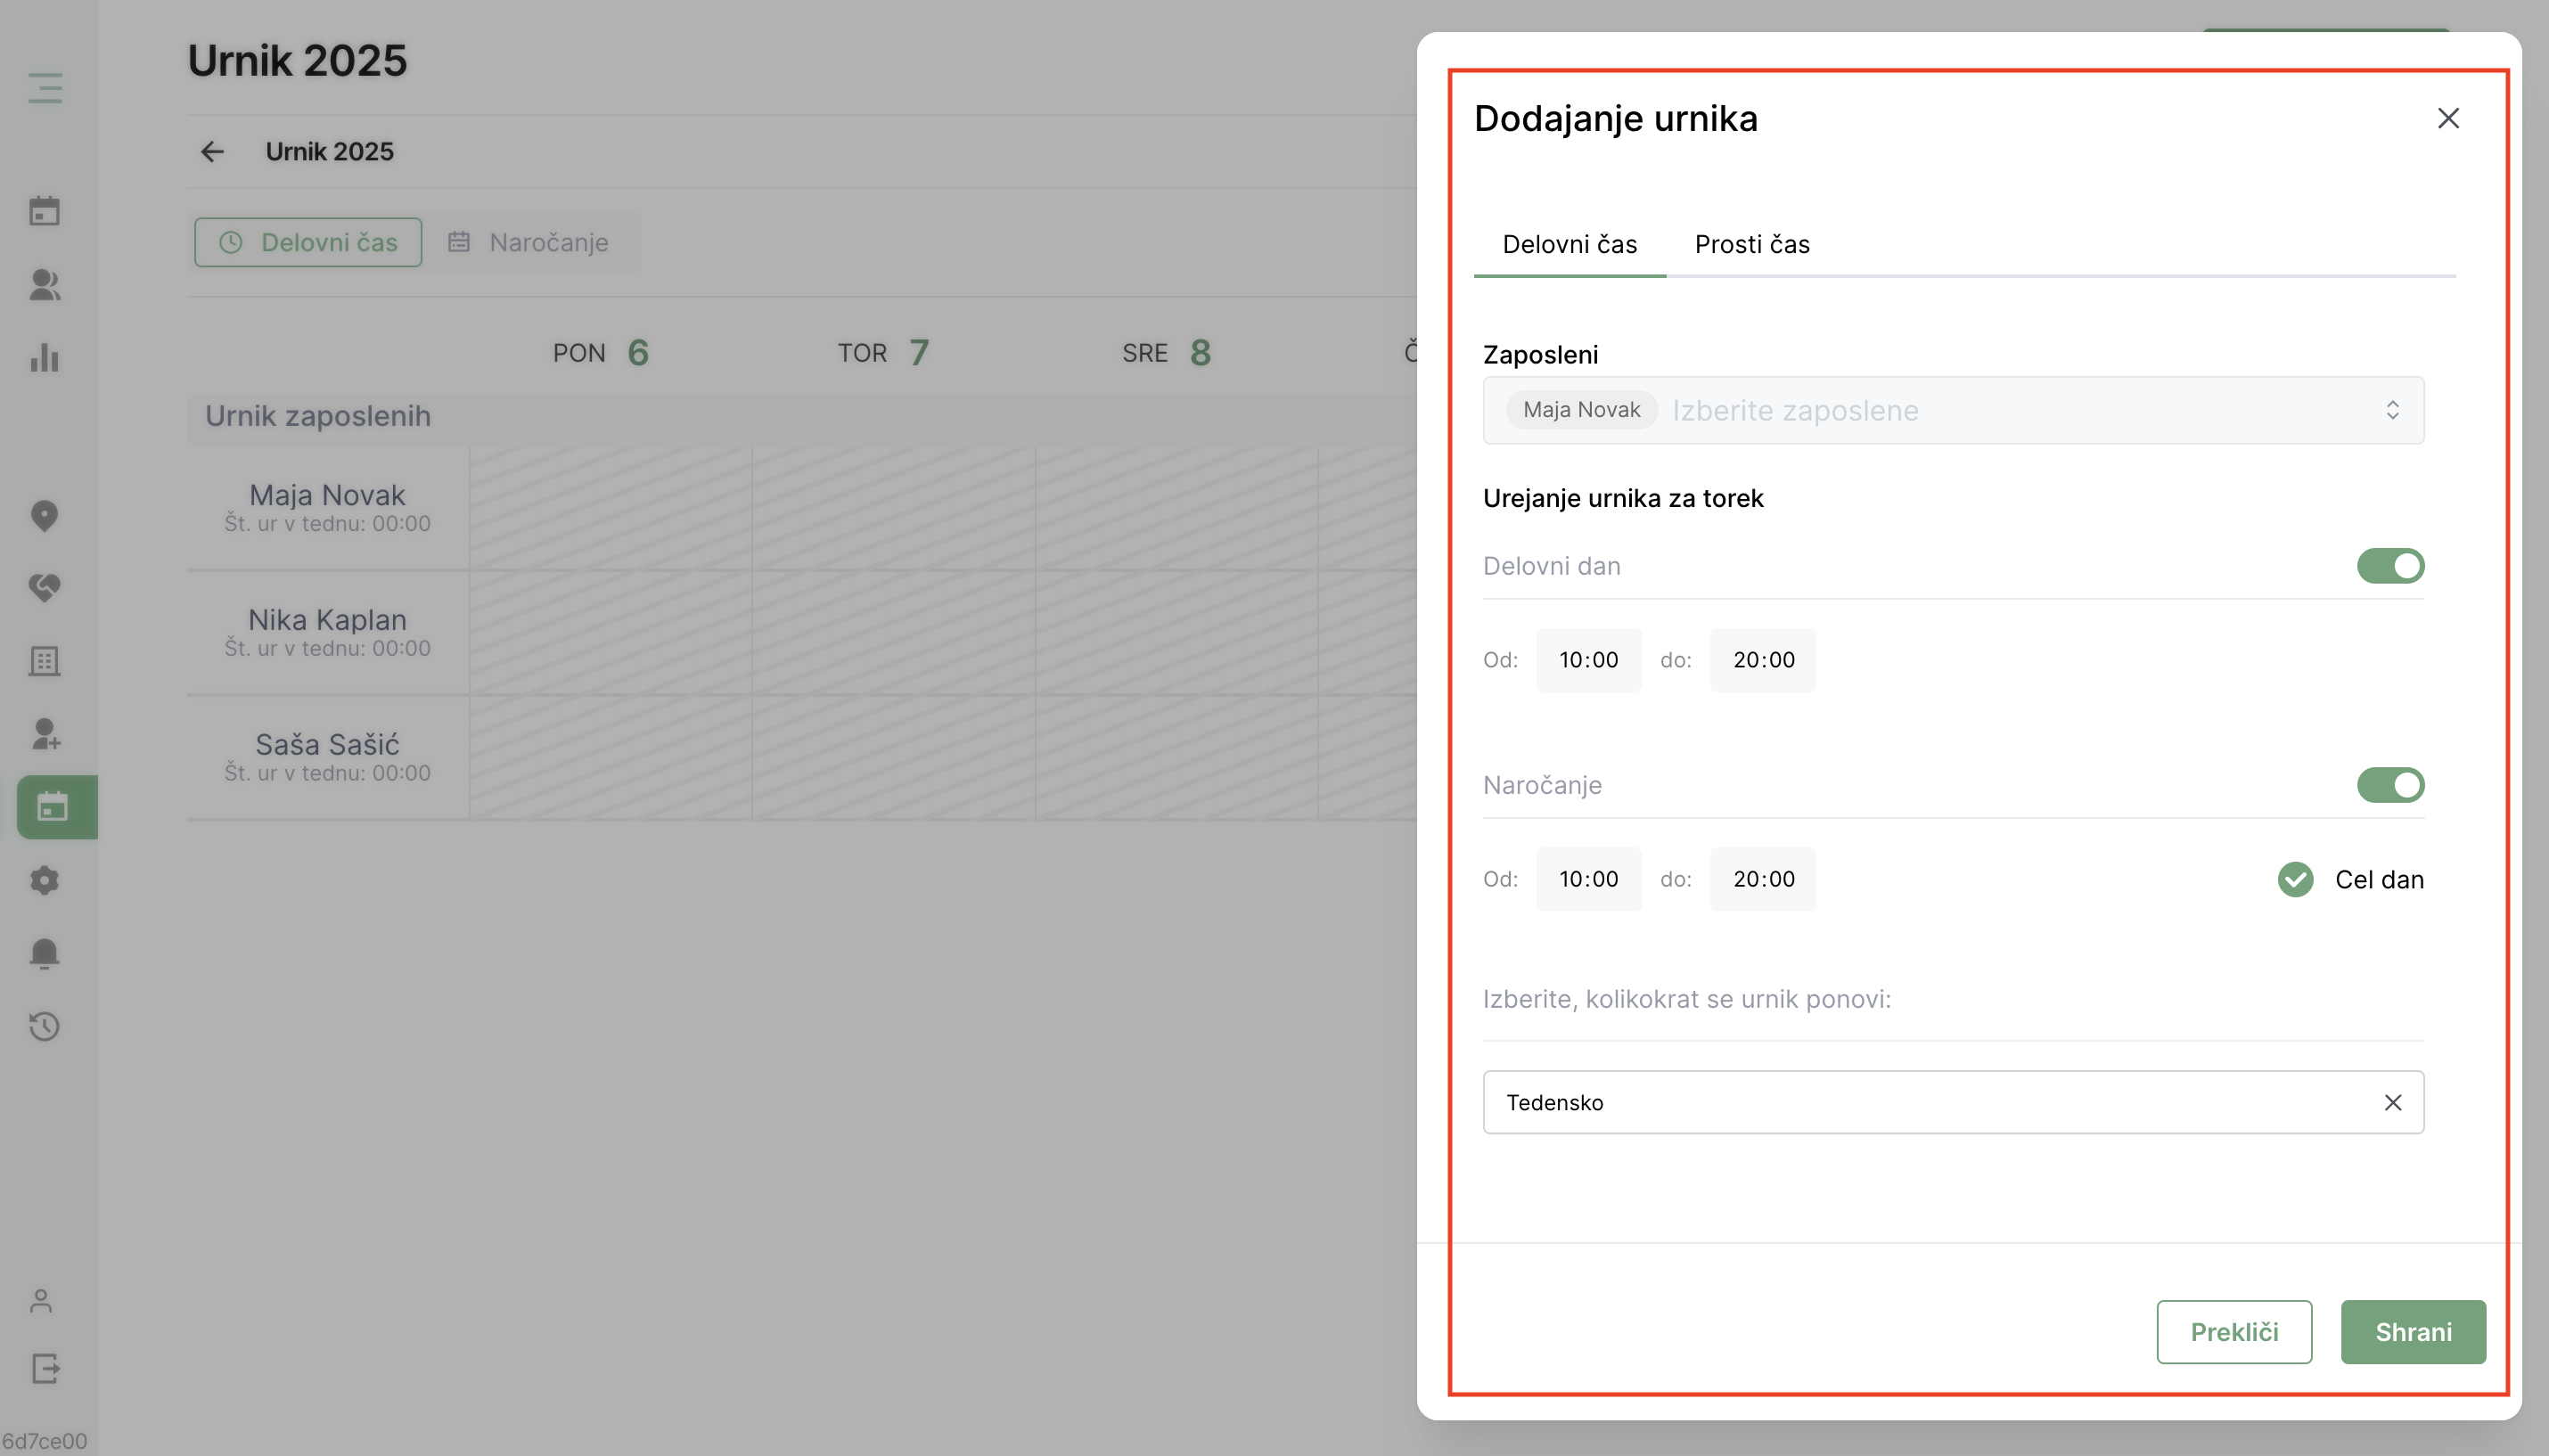Close the Dodajanje urnika dialog
This screenshot has width=2549, height=1456.
[x=2448, y=118]
